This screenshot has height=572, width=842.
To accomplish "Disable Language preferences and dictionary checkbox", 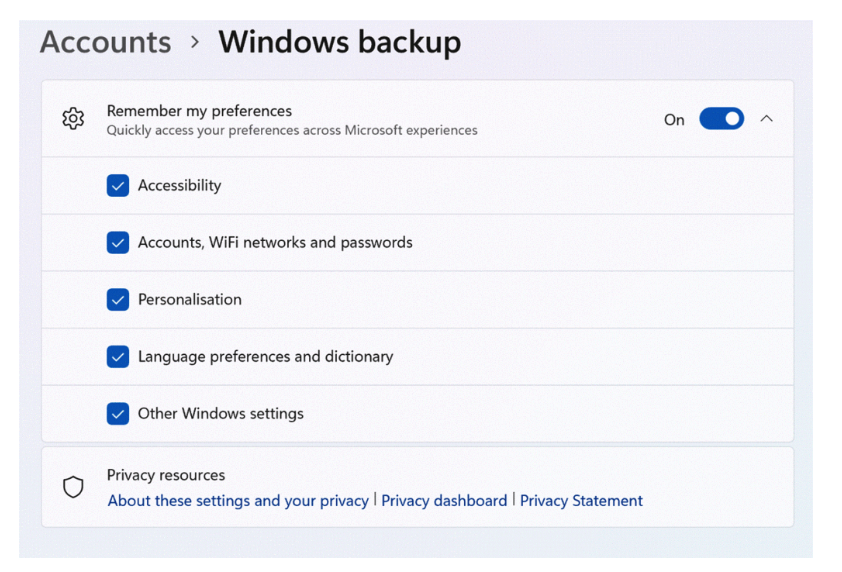I will [118, 356].
